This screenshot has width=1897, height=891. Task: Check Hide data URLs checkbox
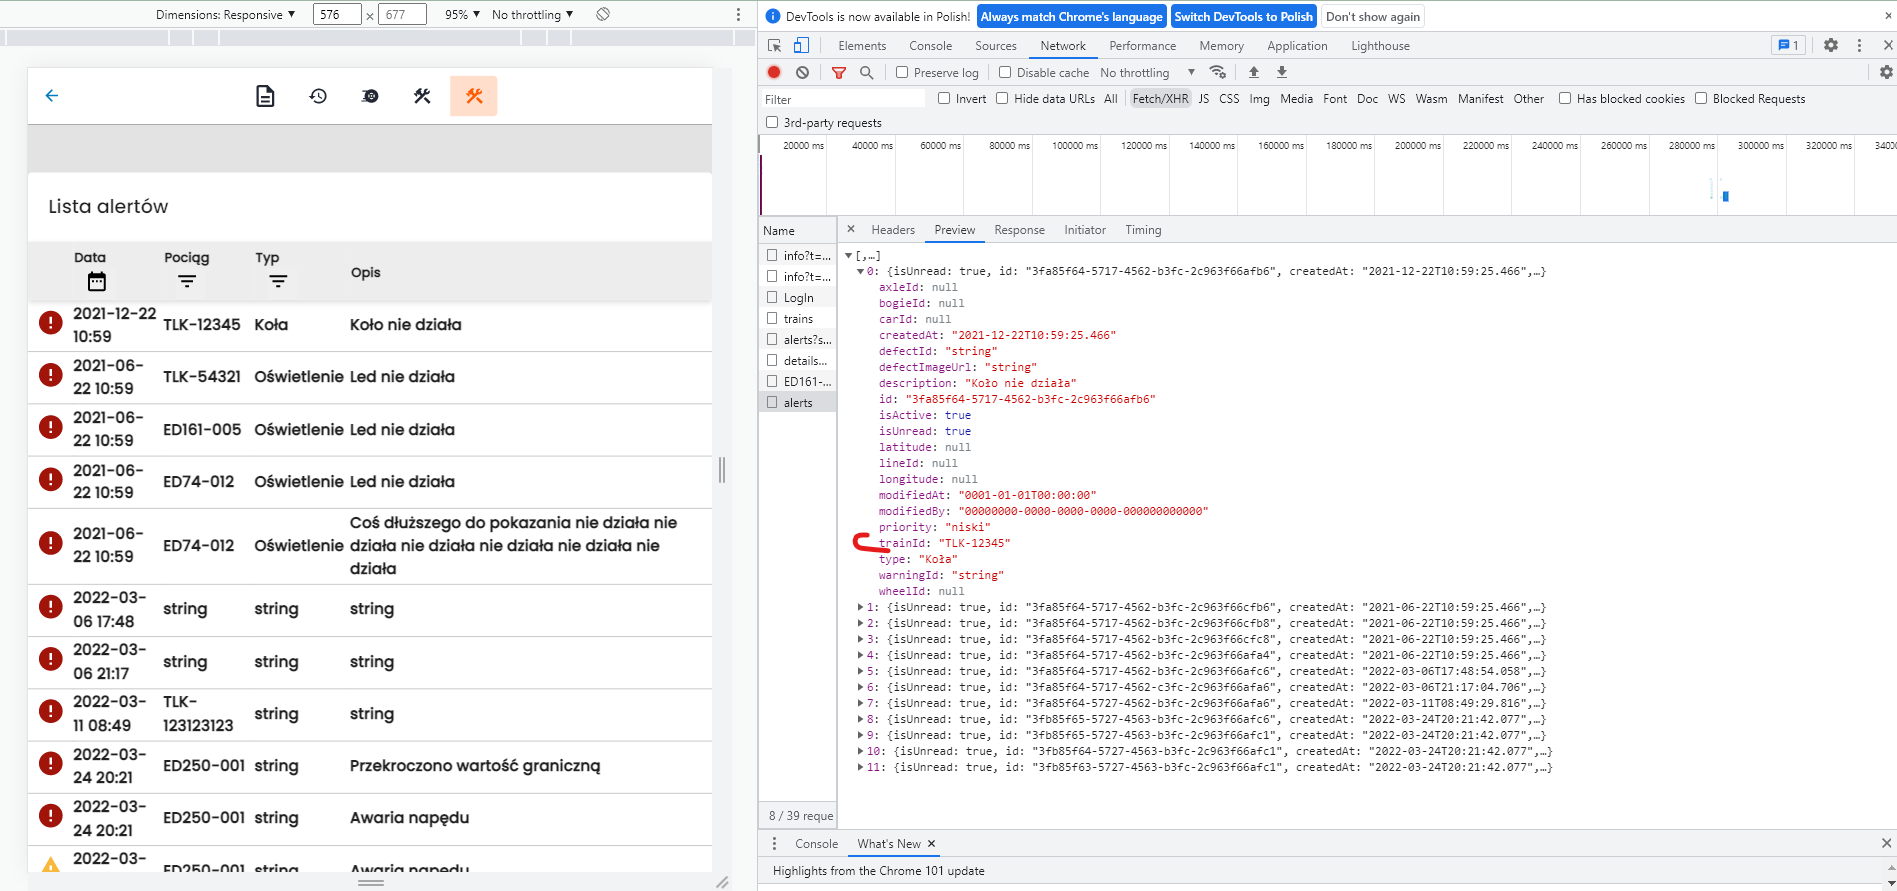pyautogui.click(x=1002, y=98)
